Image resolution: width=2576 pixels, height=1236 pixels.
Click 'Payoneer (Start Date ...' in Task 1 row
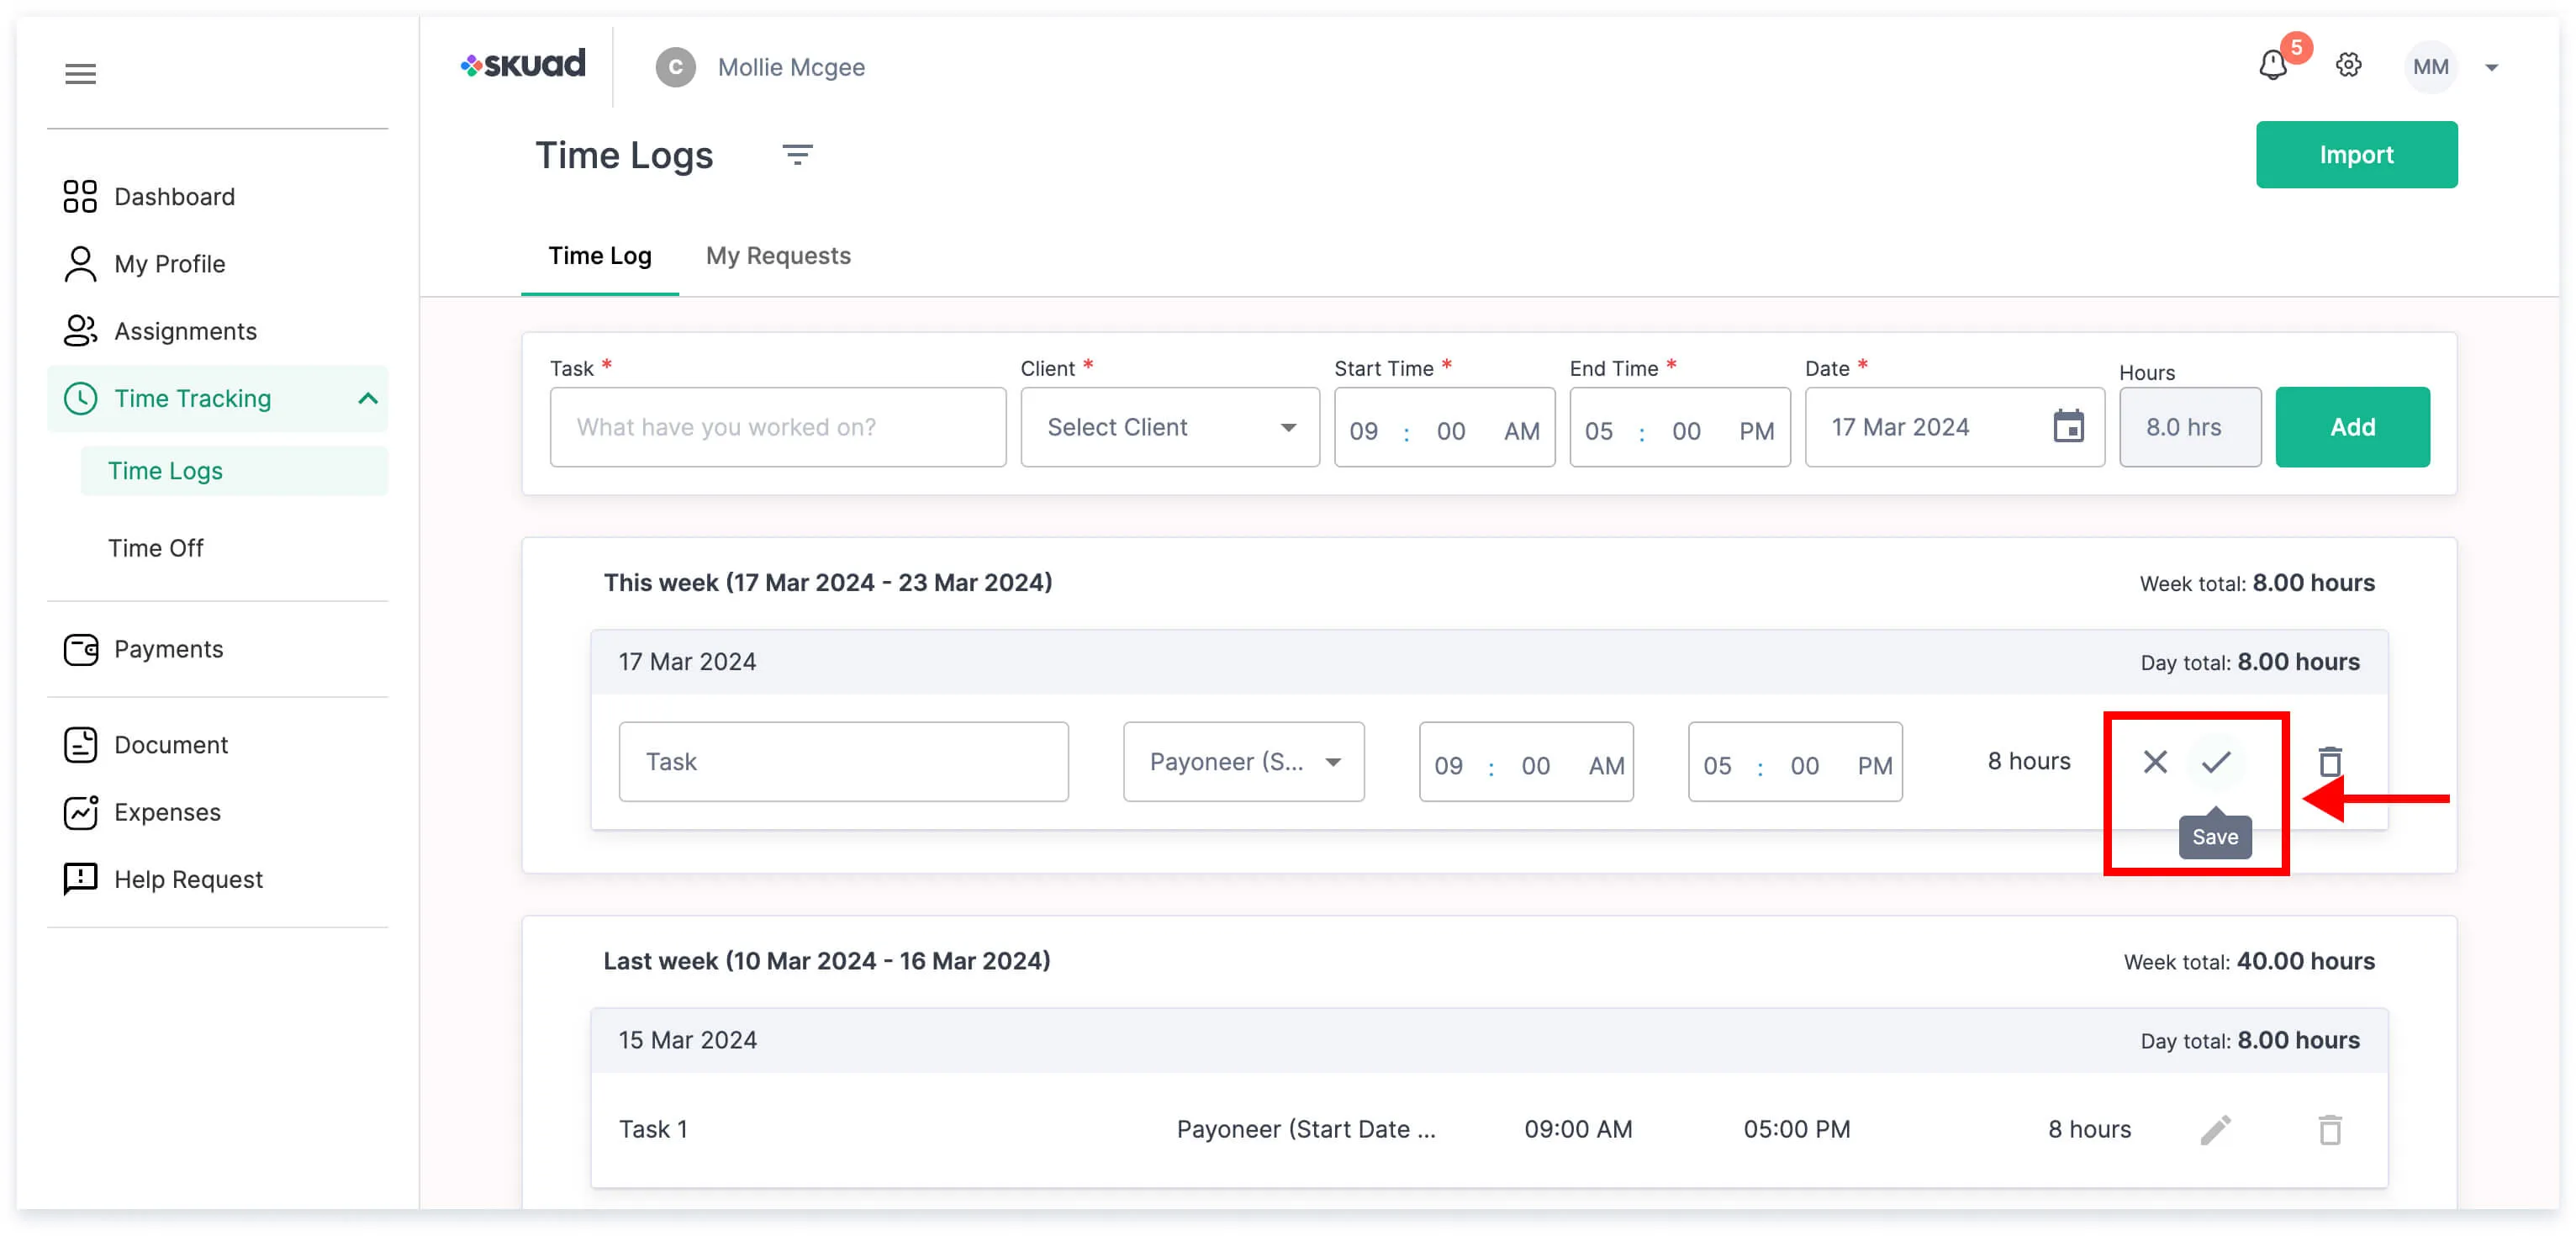pos(1306,1130)
